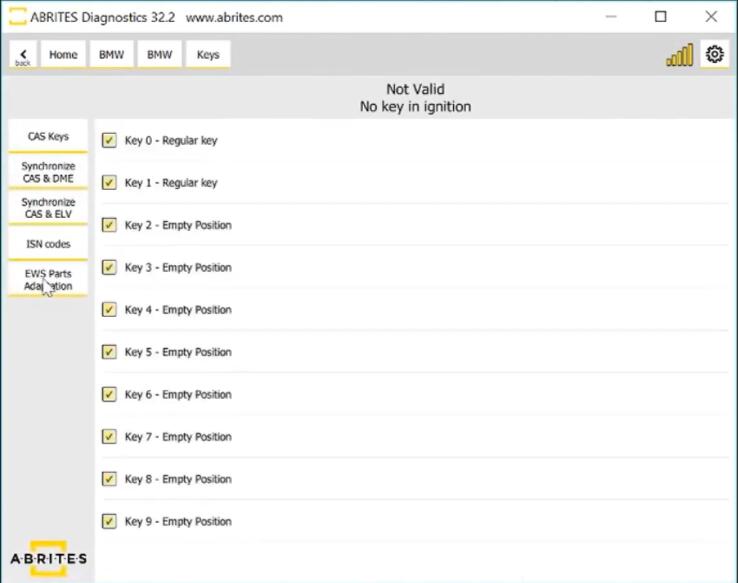
Task: Open the settings gear icon
Action: pos(714,55)
